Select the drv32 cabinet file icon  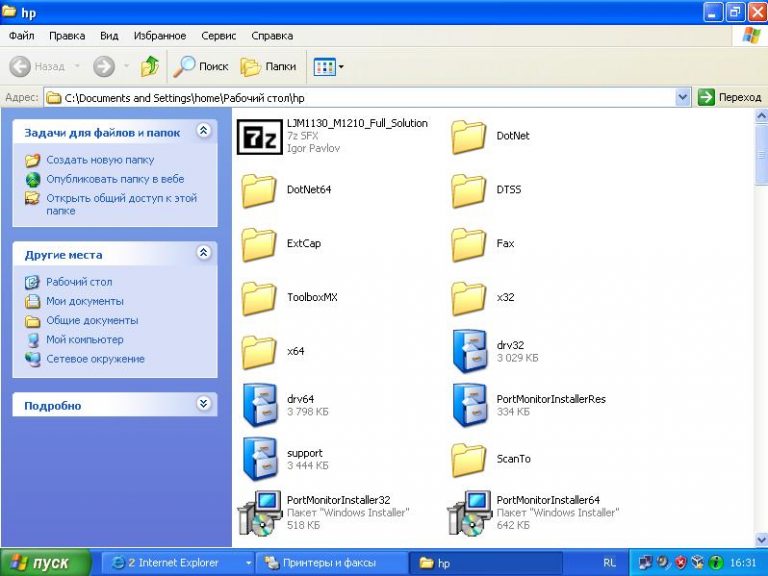tap(470, 351)
